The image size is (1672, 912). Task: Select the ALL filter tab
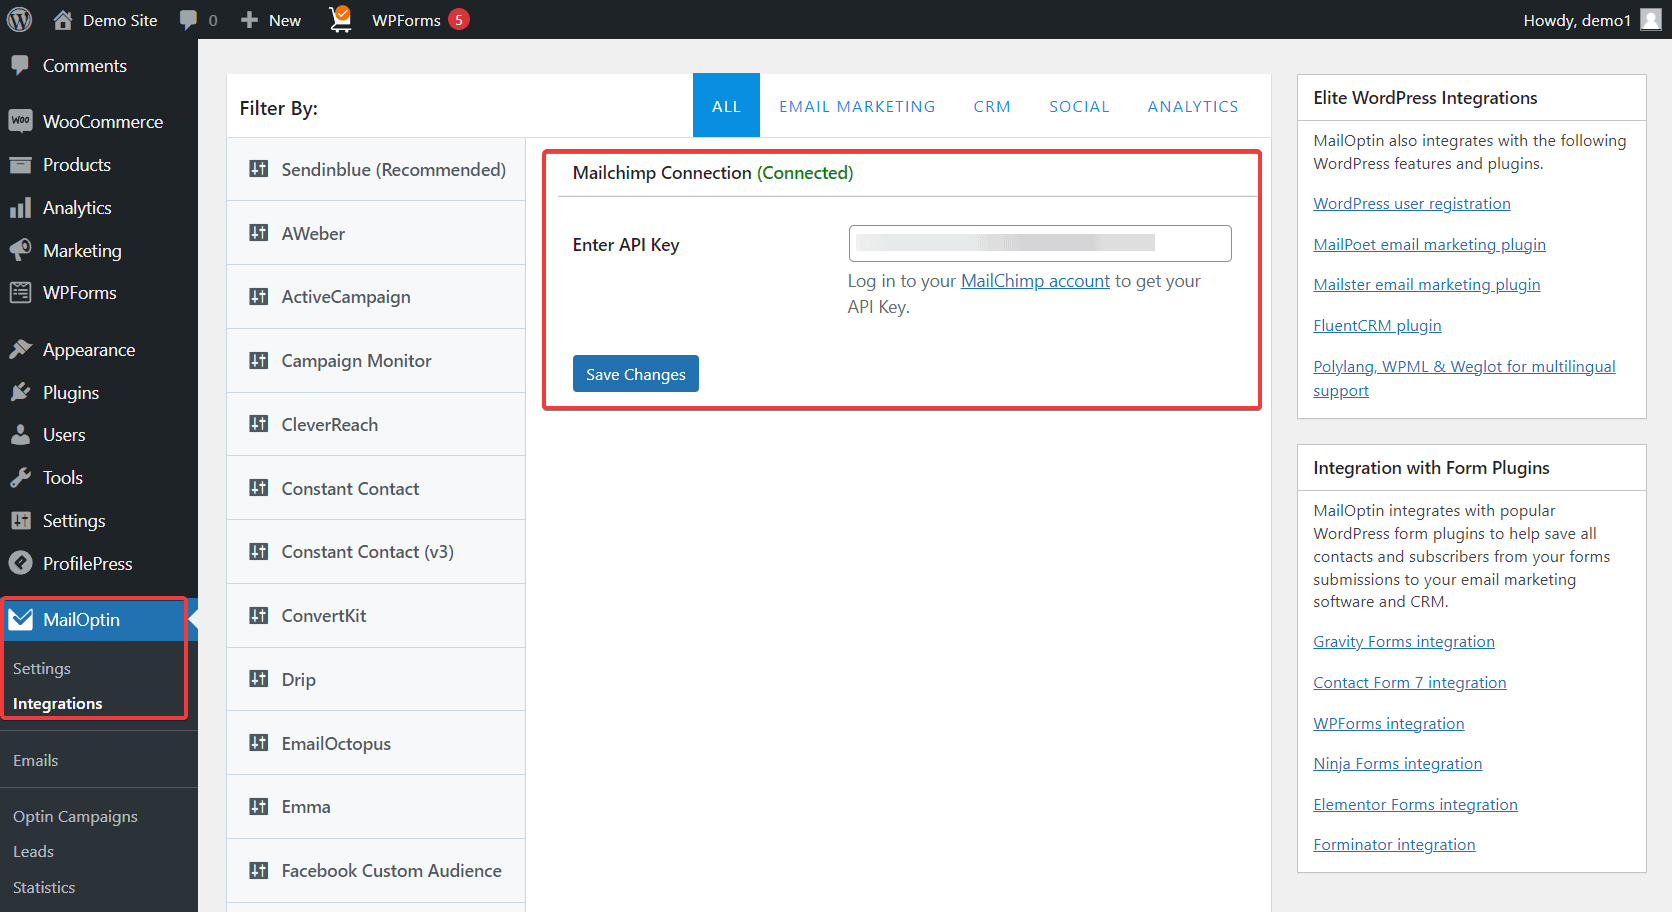[x=726, y=105]
